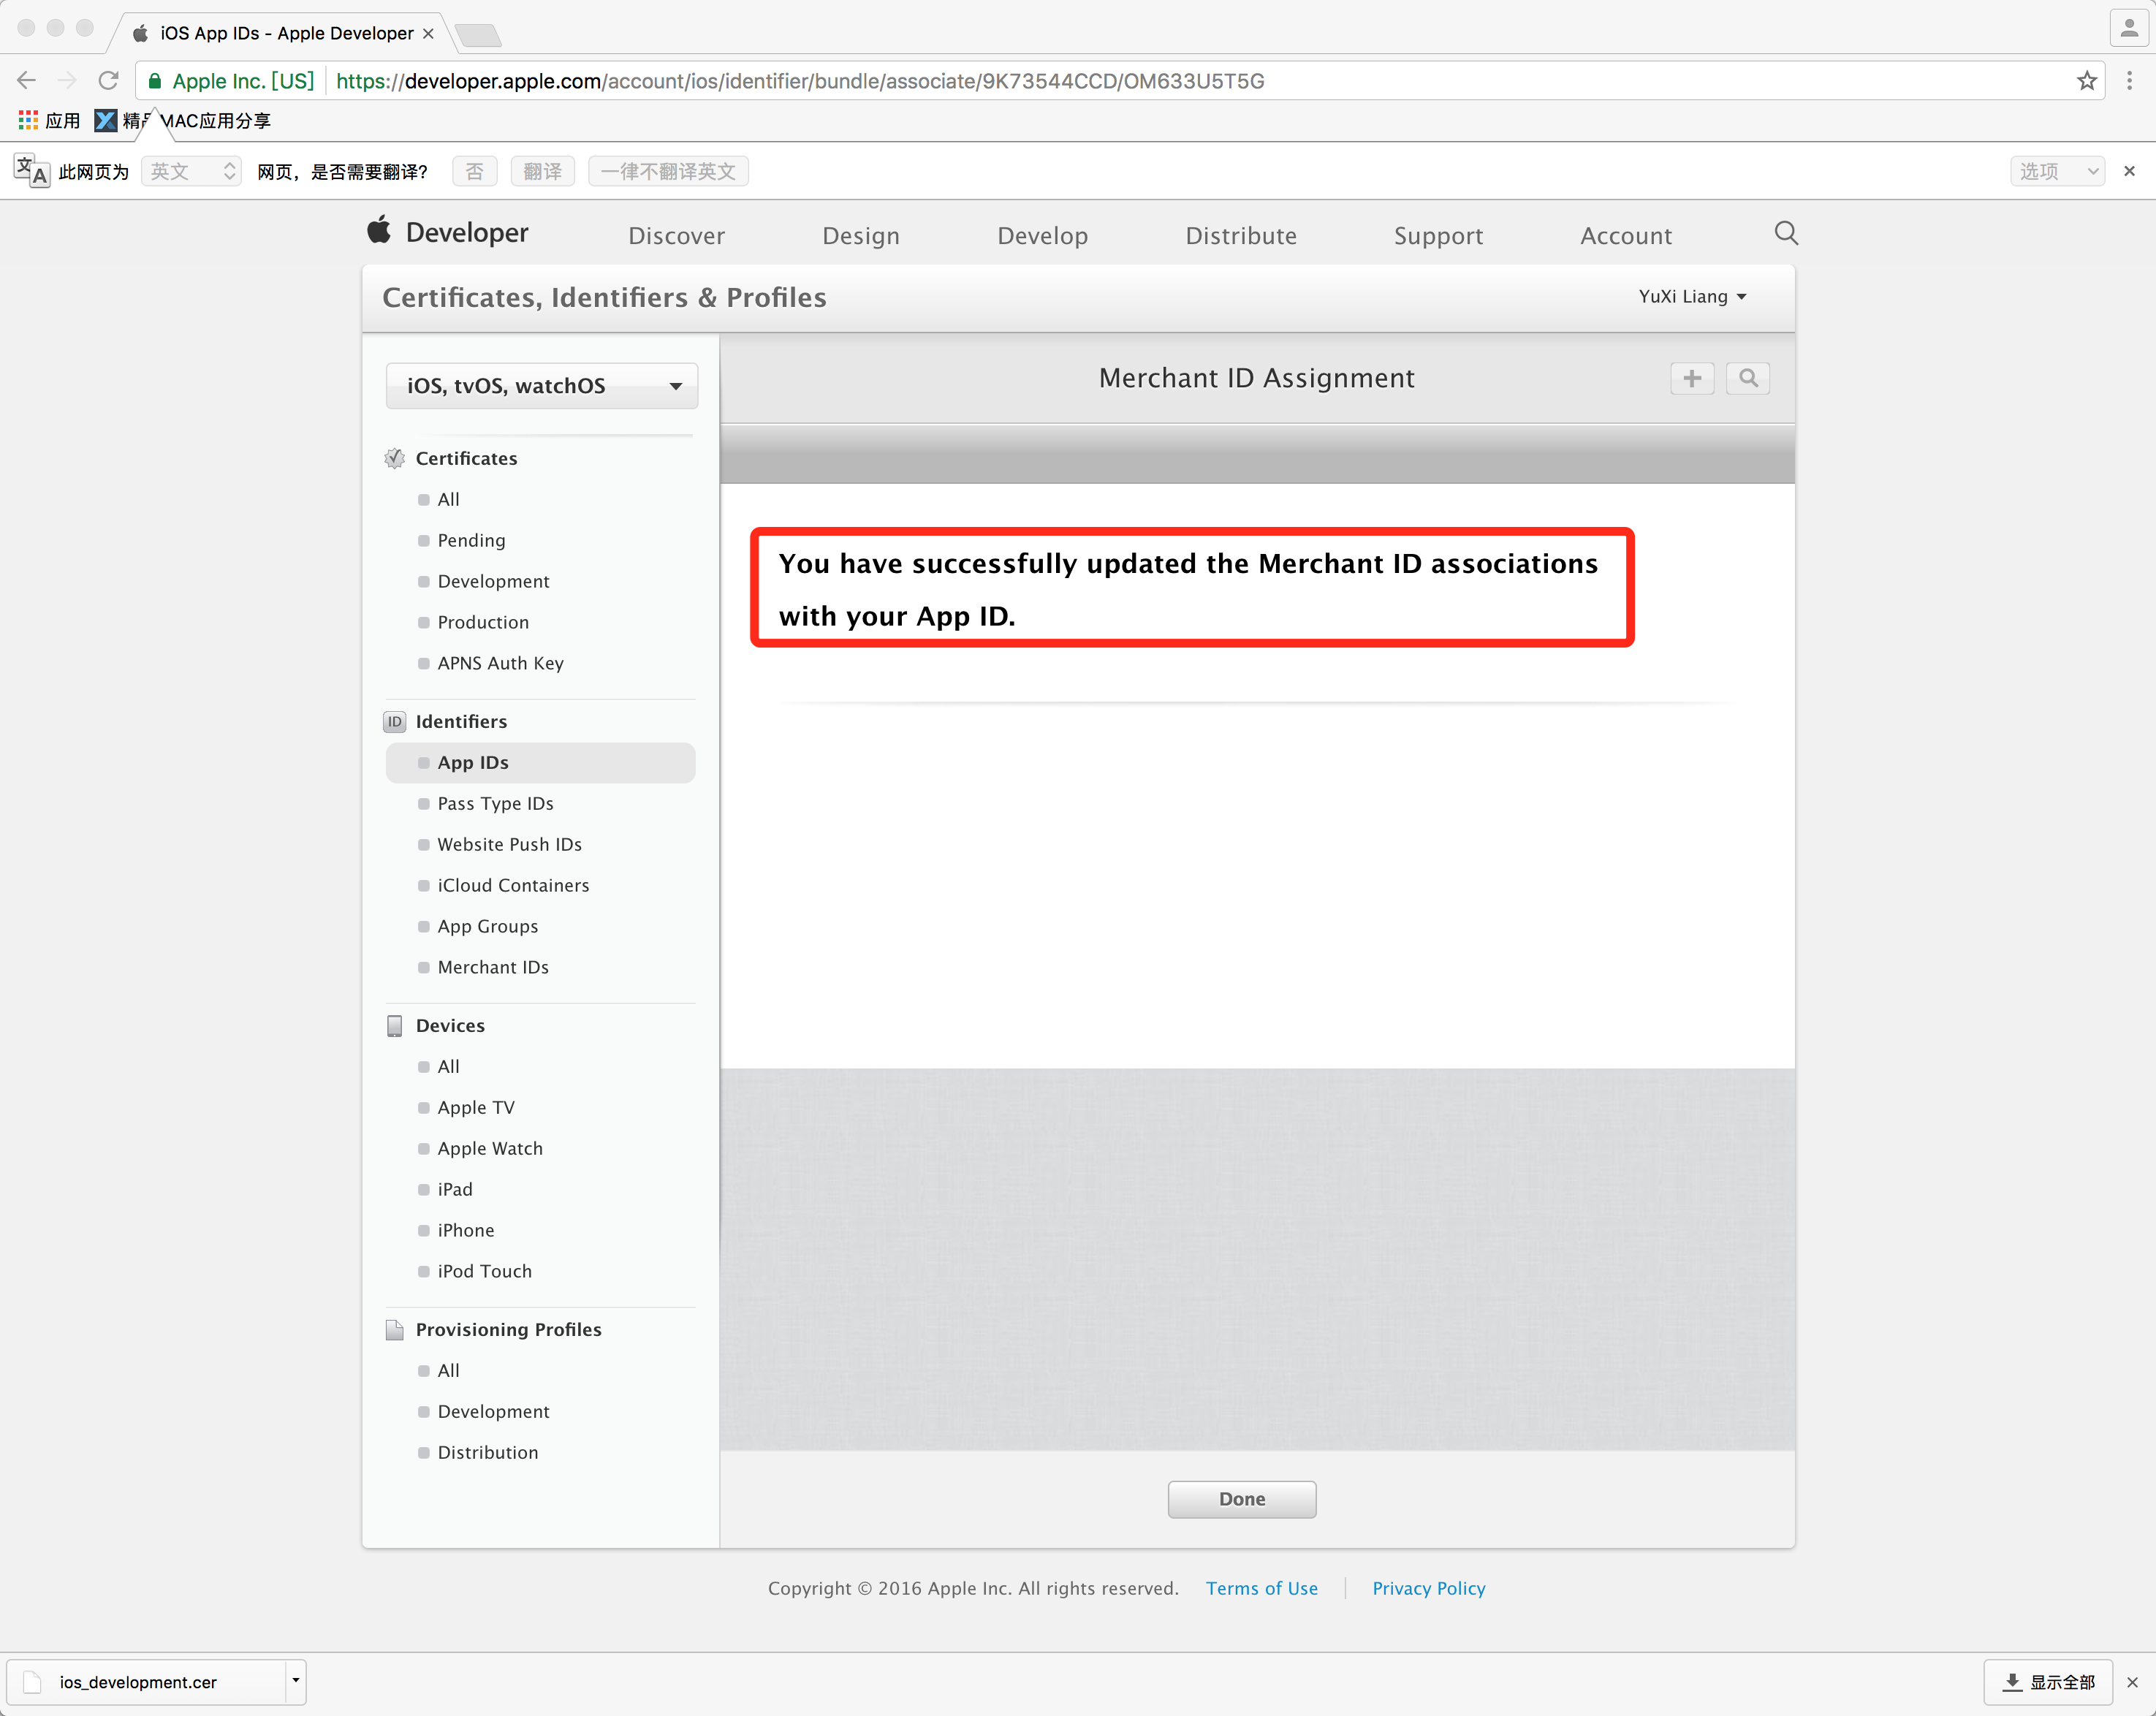The height and width of the screenshot is (1716, 2156).
Task: Select APNS Auth Key under Certificates
Action: 500,663
